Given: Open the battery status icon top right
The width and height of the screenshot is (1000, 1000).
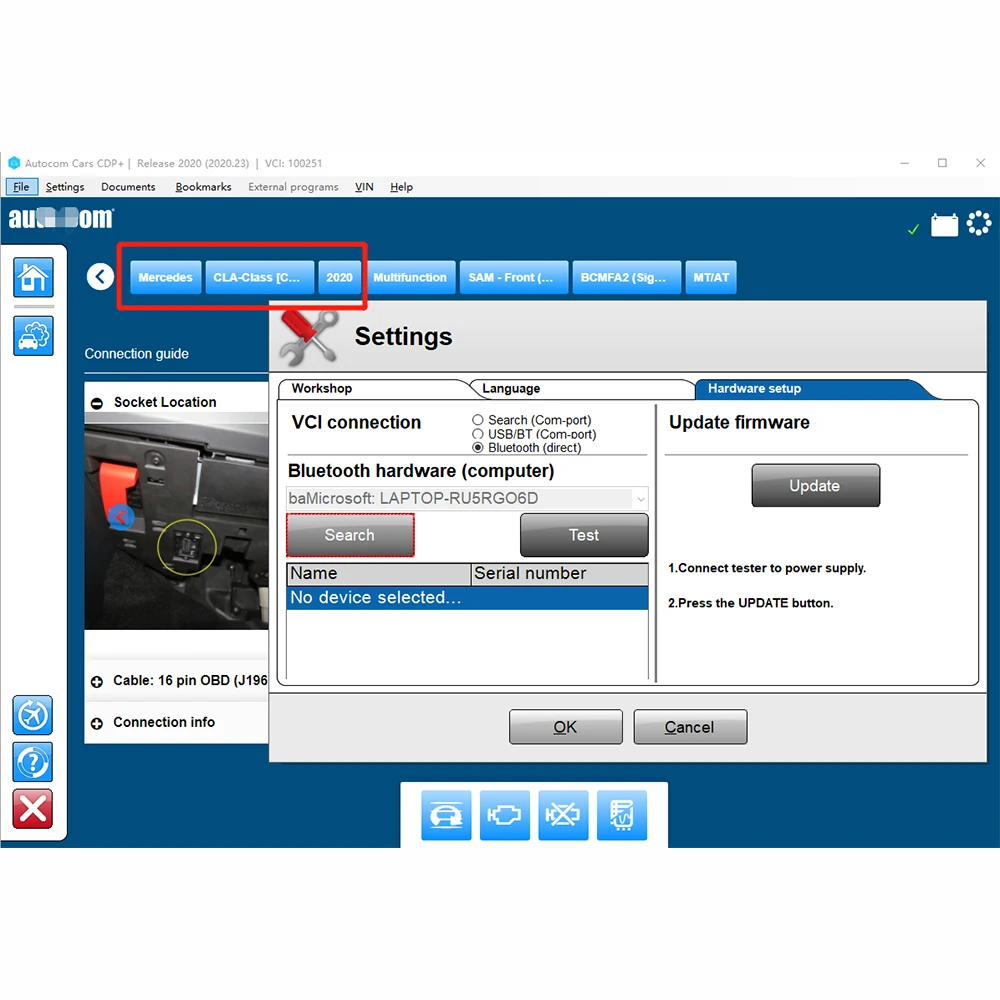Looking at the screenshot, I should pos(944,225).
